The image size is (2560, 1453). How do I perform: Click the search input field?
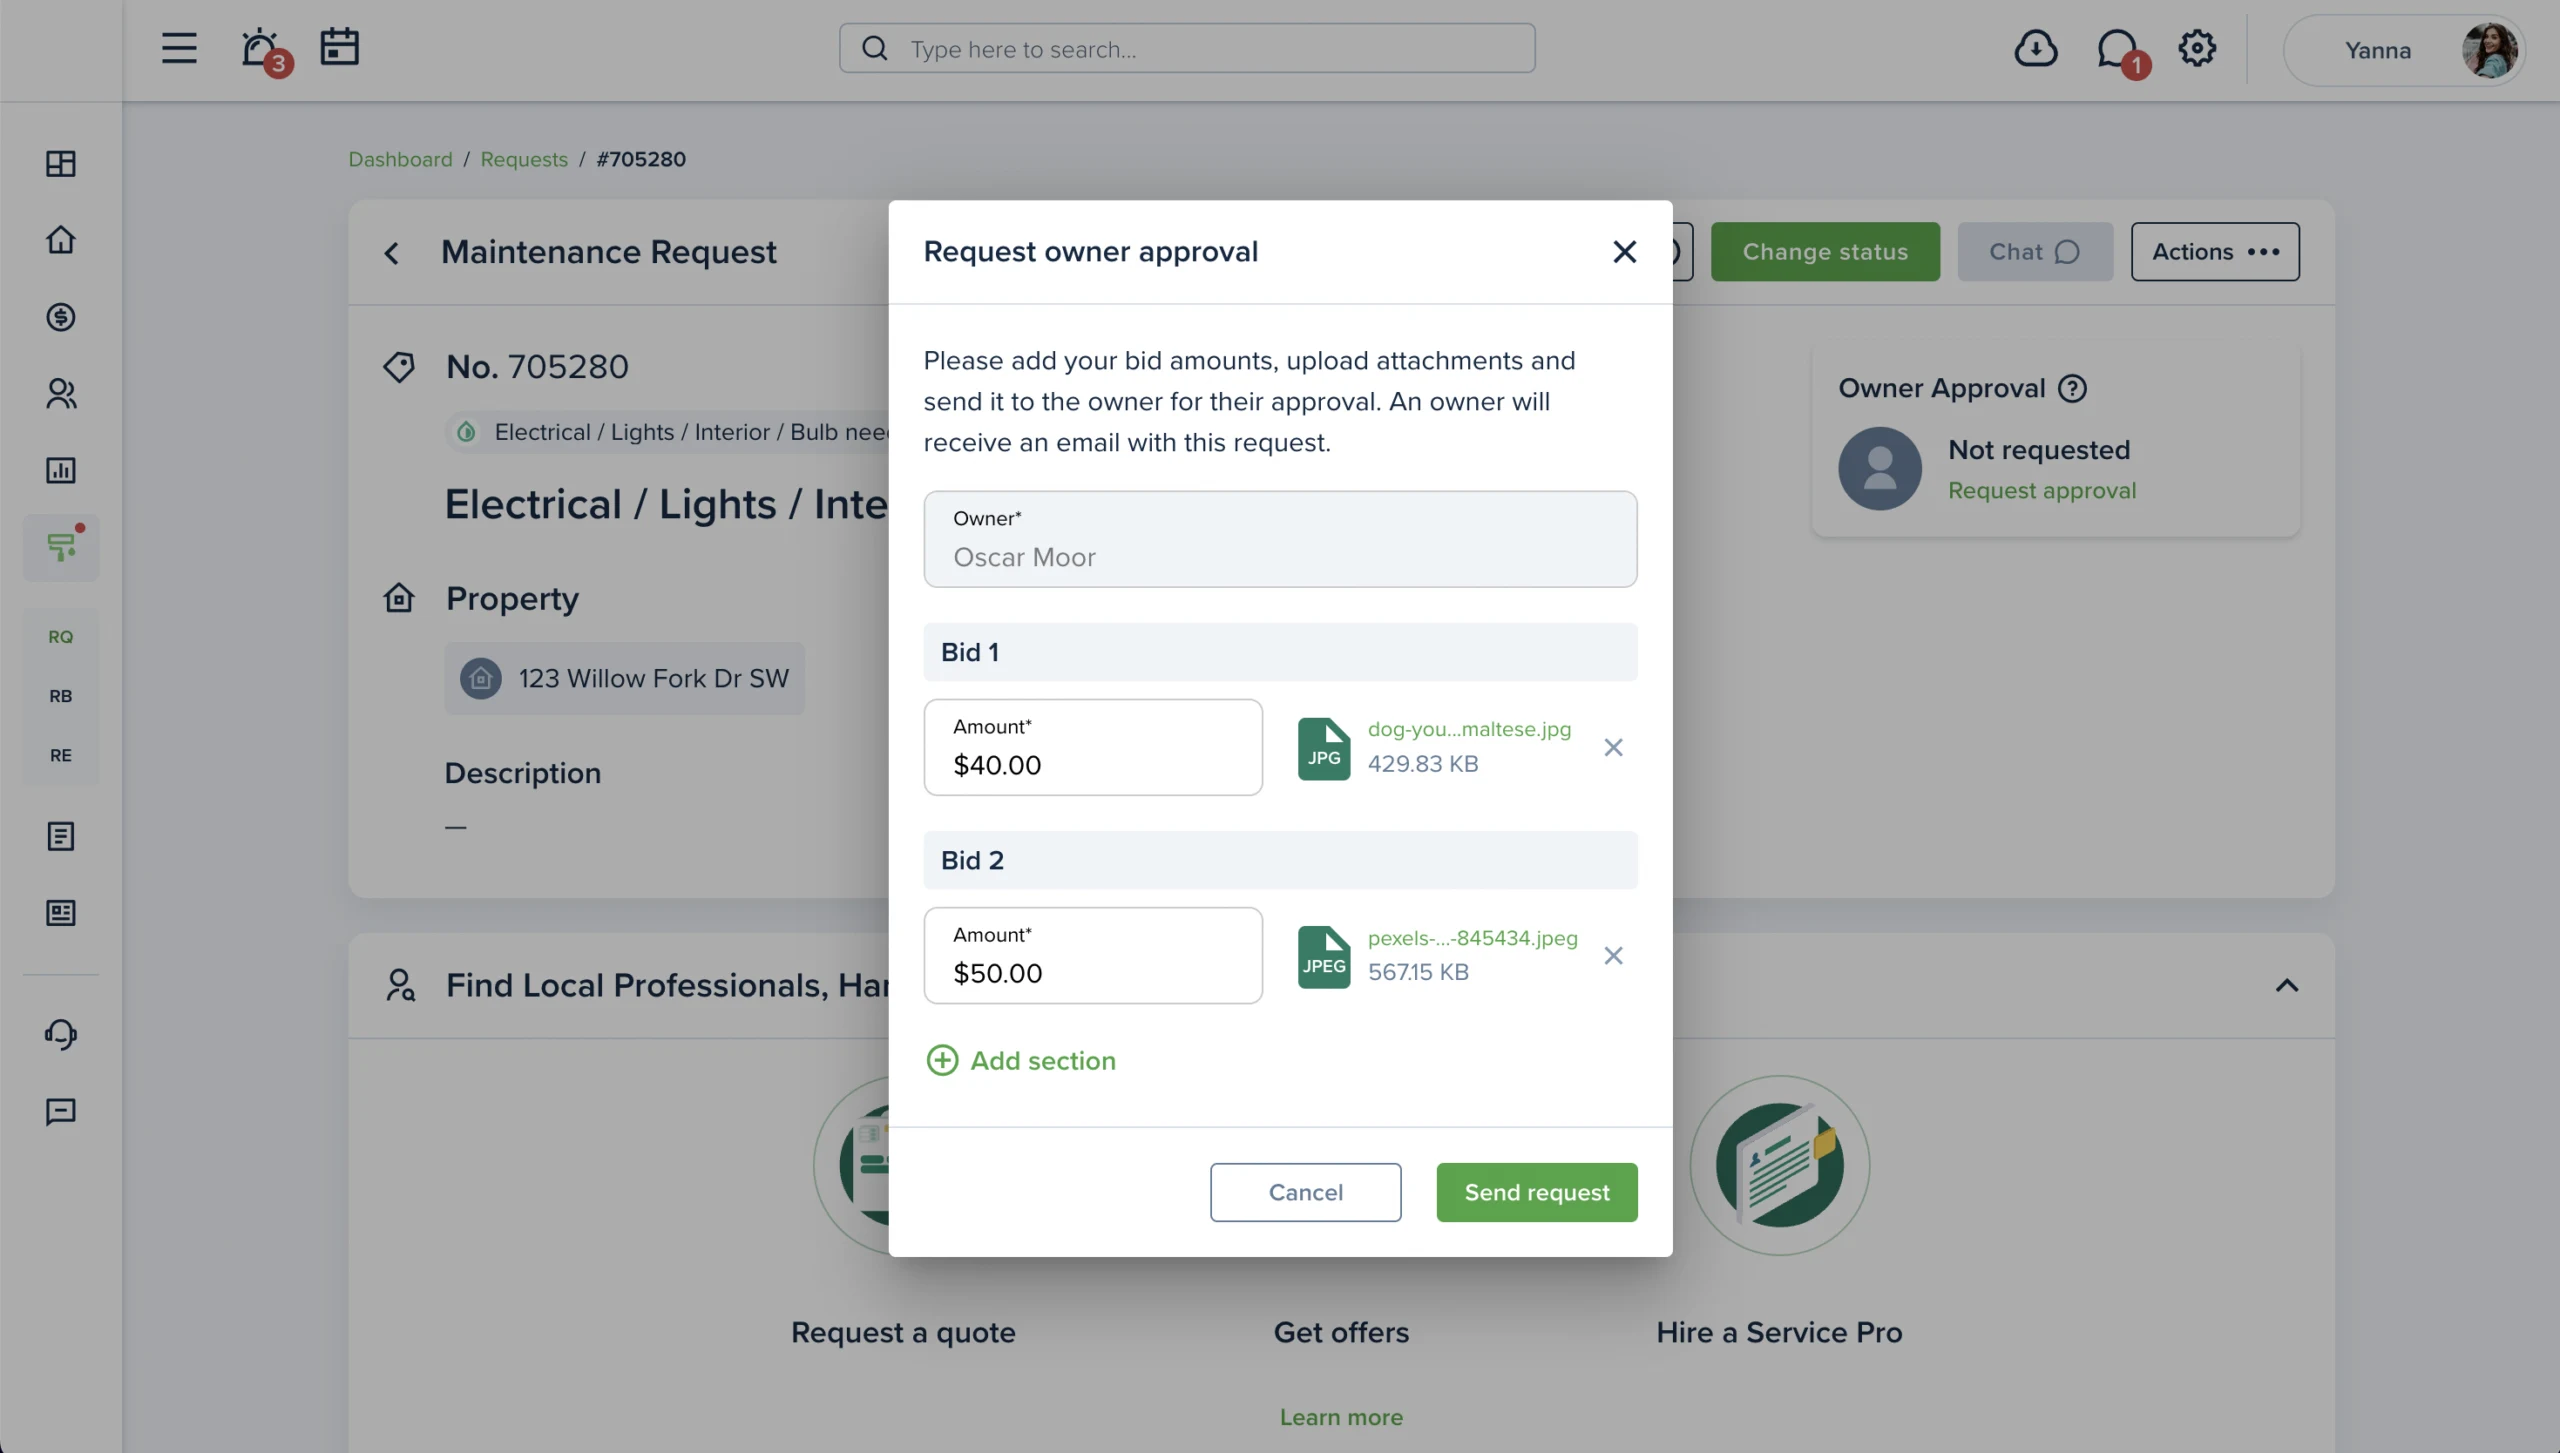pyautogui.click(x=1187, y=48)
